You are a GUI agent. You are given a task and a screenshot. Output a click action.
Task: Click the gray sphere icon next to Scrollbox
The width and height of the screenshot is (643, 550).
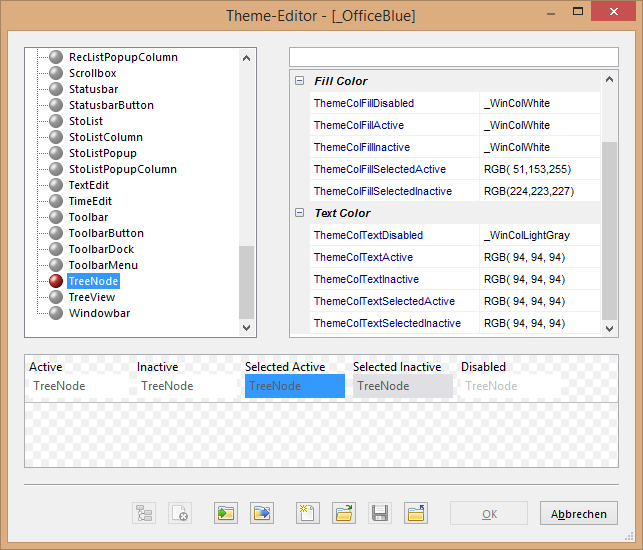coord(56,73)
